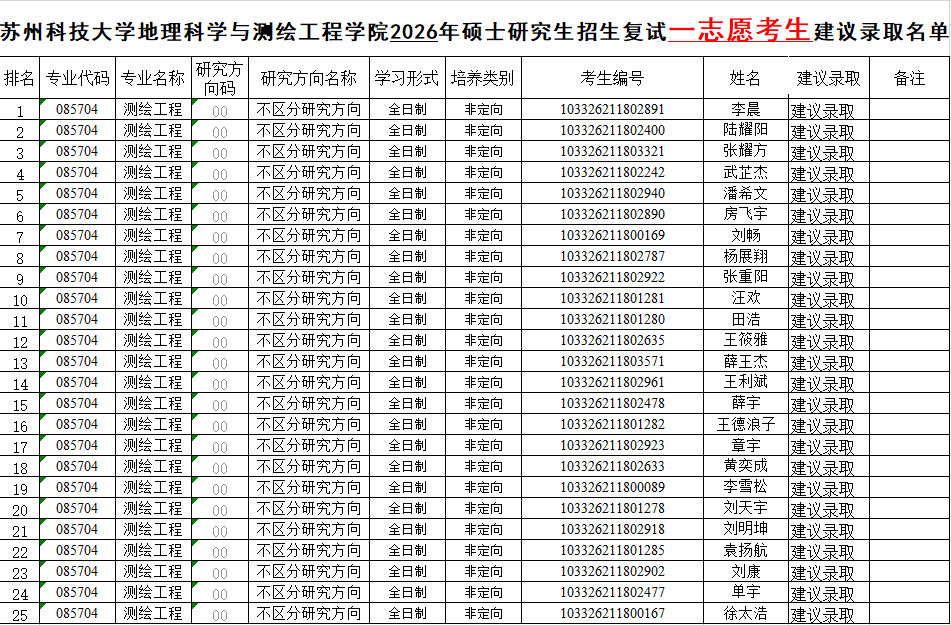This screenshot has height=625, width=951.
Task: Click candidate number 103326211802400
Action: coord(611,130)
